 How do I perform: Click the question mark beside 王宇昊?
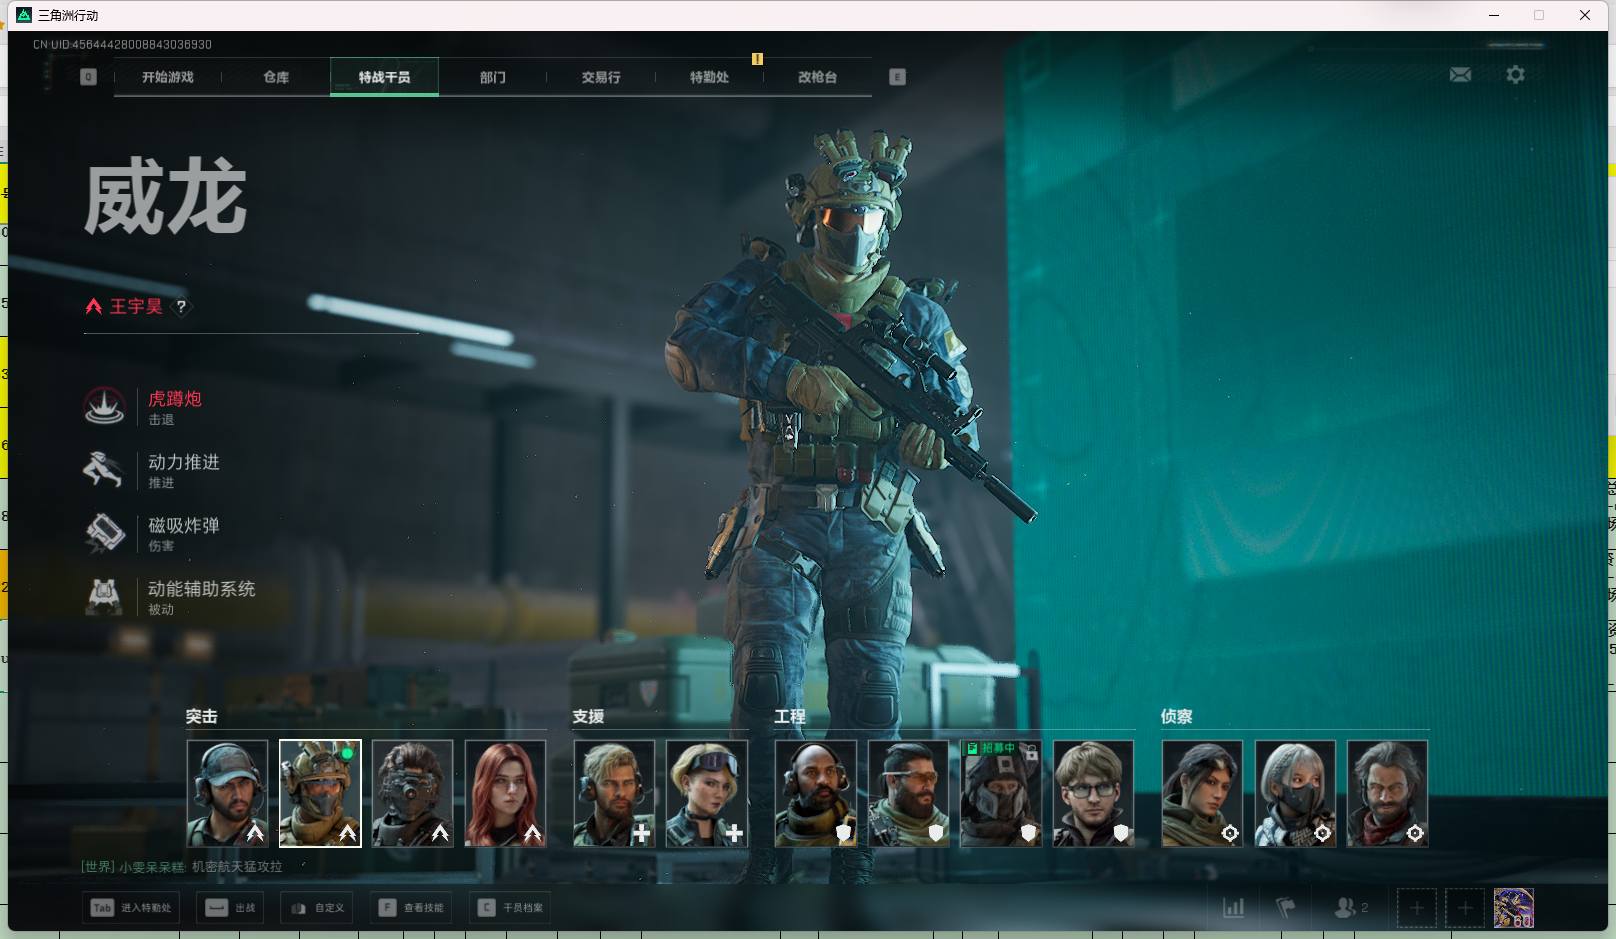[181, 307]
